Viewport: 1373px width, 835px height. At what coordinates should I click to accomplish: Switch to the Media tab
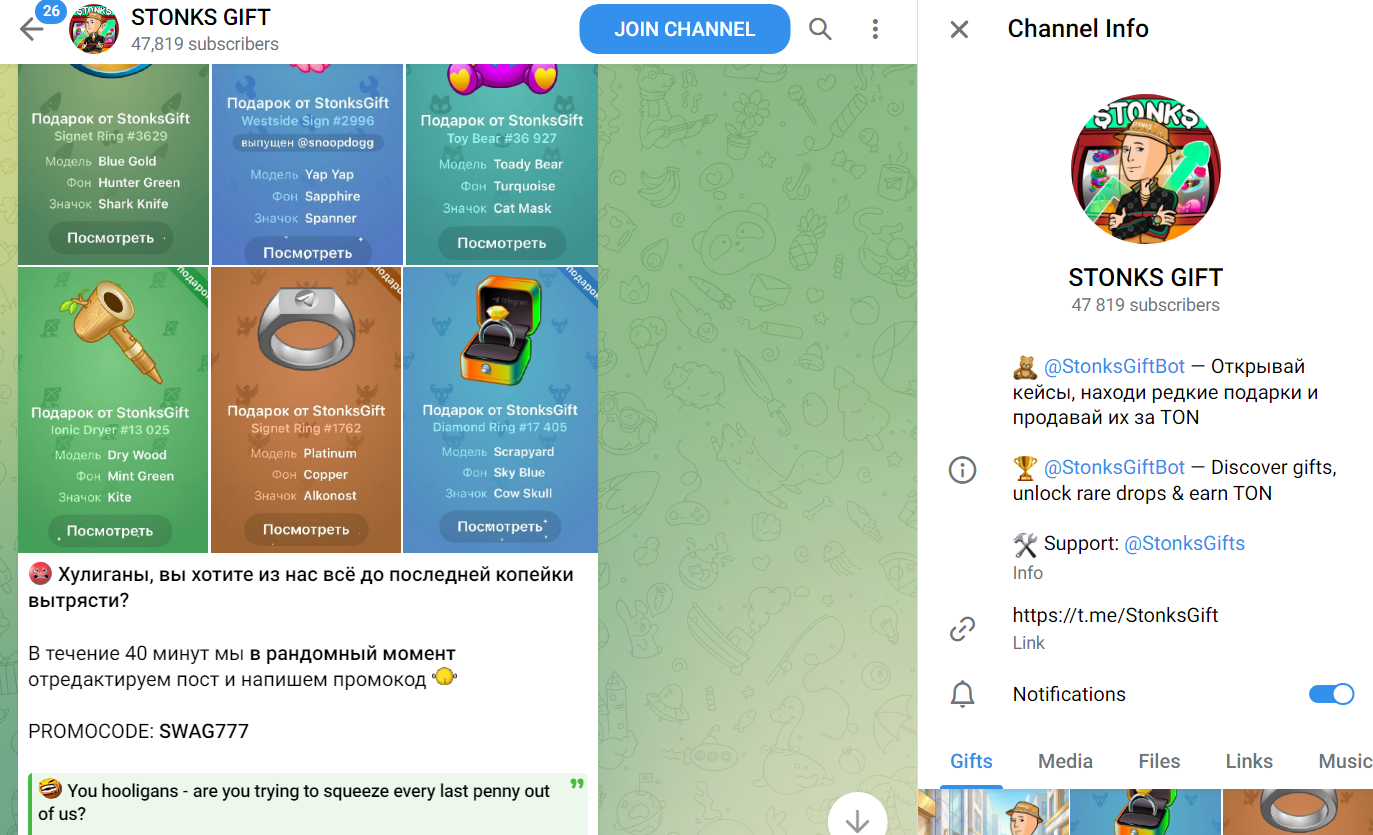click(x=1065, y=761)
